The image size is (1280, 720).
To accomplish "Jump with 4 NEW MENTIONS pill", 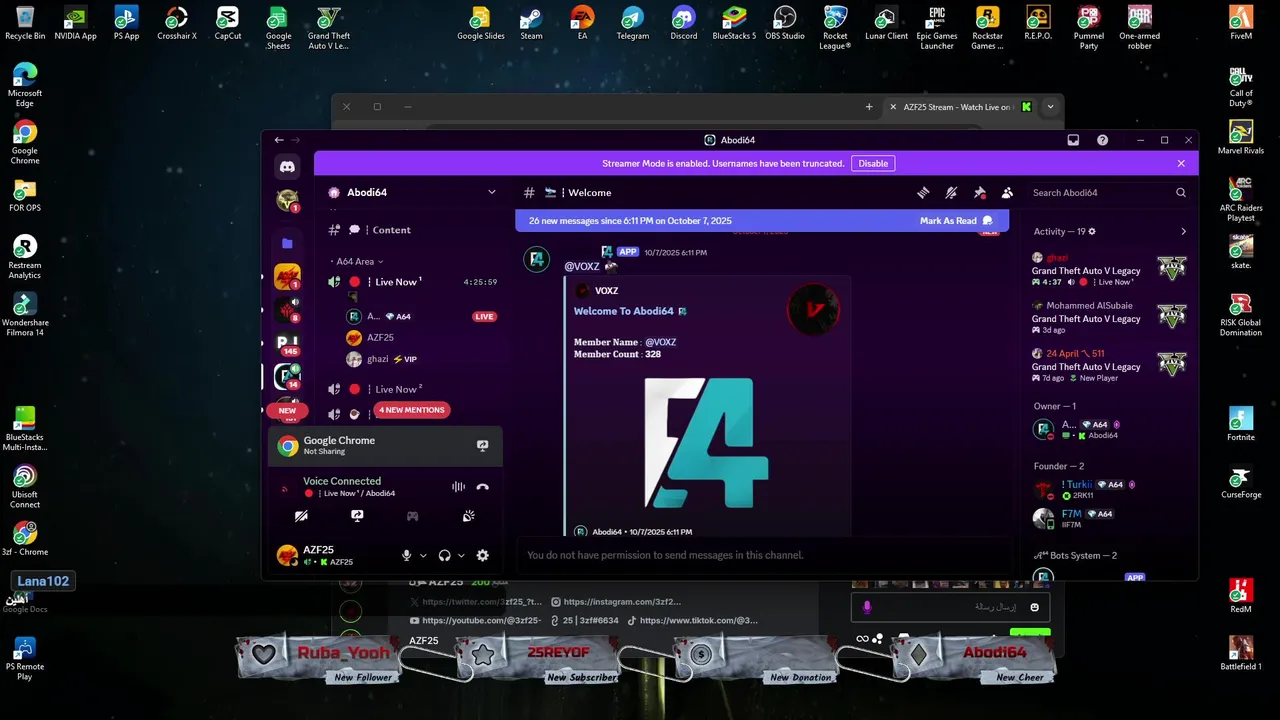I will [x=411, y=410].
